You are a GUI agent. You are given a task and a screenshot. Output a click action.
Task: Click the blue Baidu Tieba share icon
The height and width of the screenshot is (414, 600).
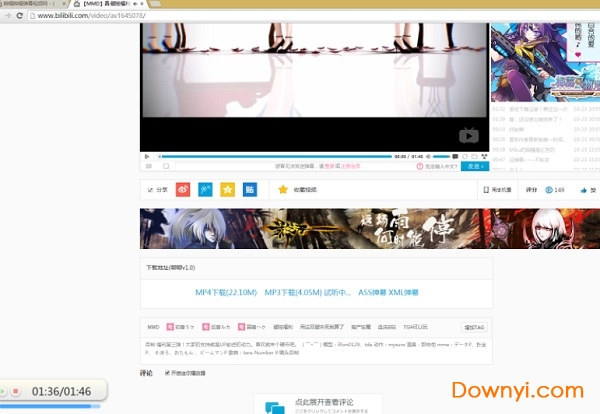[249, 189]
